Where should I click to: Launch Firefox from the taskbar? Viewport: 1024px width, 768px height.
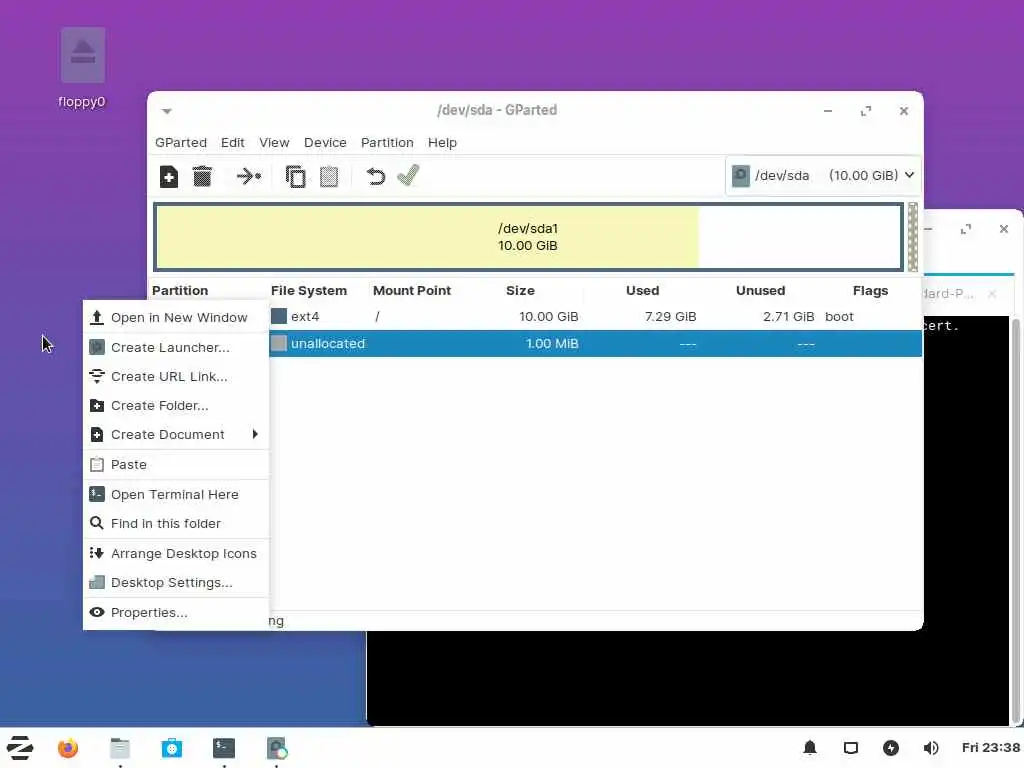click(68, 748)
